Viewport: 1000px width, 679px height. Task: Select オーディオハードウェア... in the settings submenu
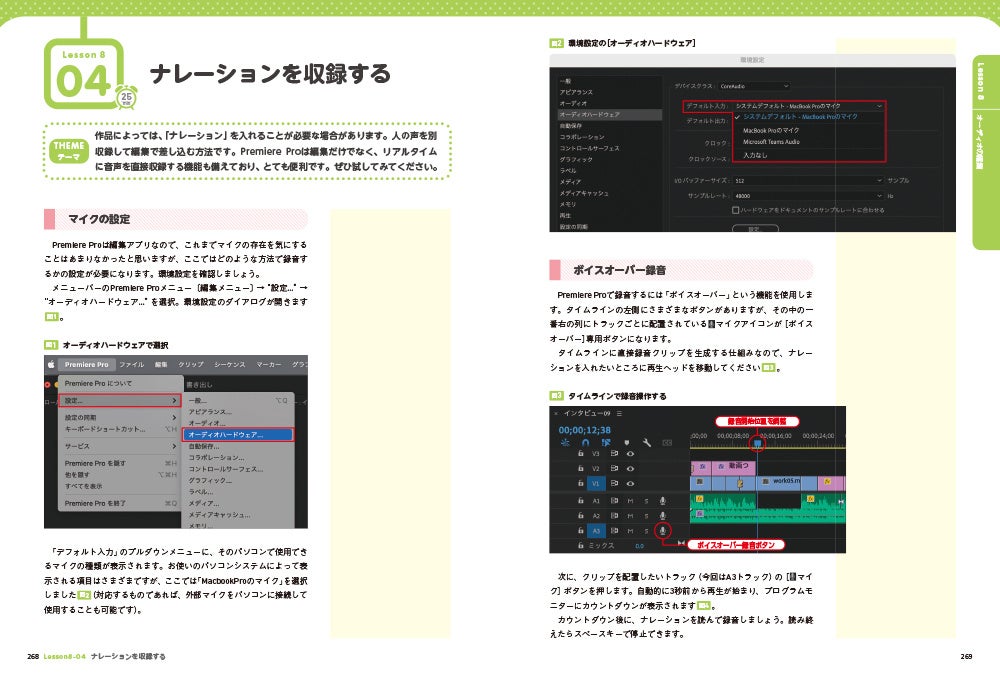238,435
